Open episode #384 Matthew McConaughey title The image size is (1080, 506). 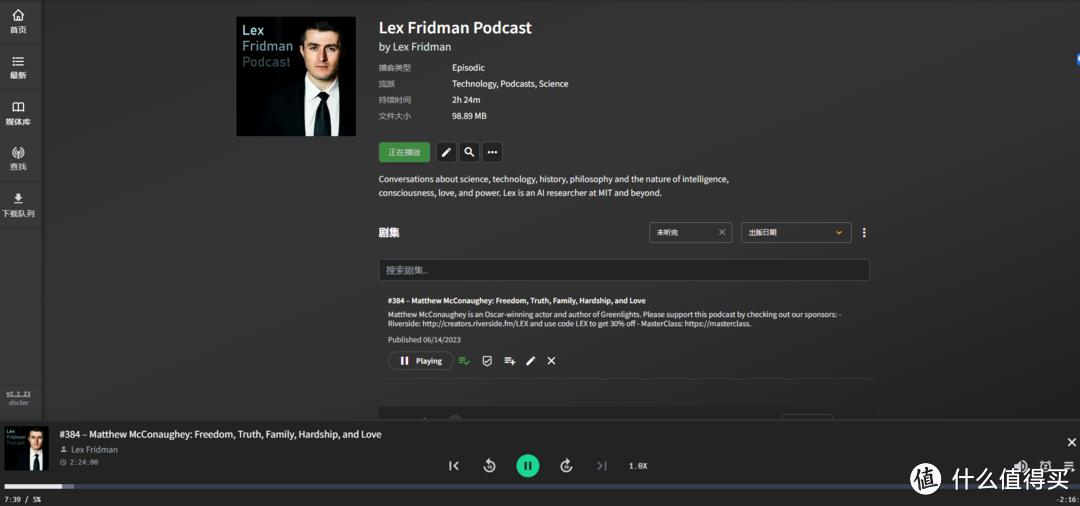517,301
